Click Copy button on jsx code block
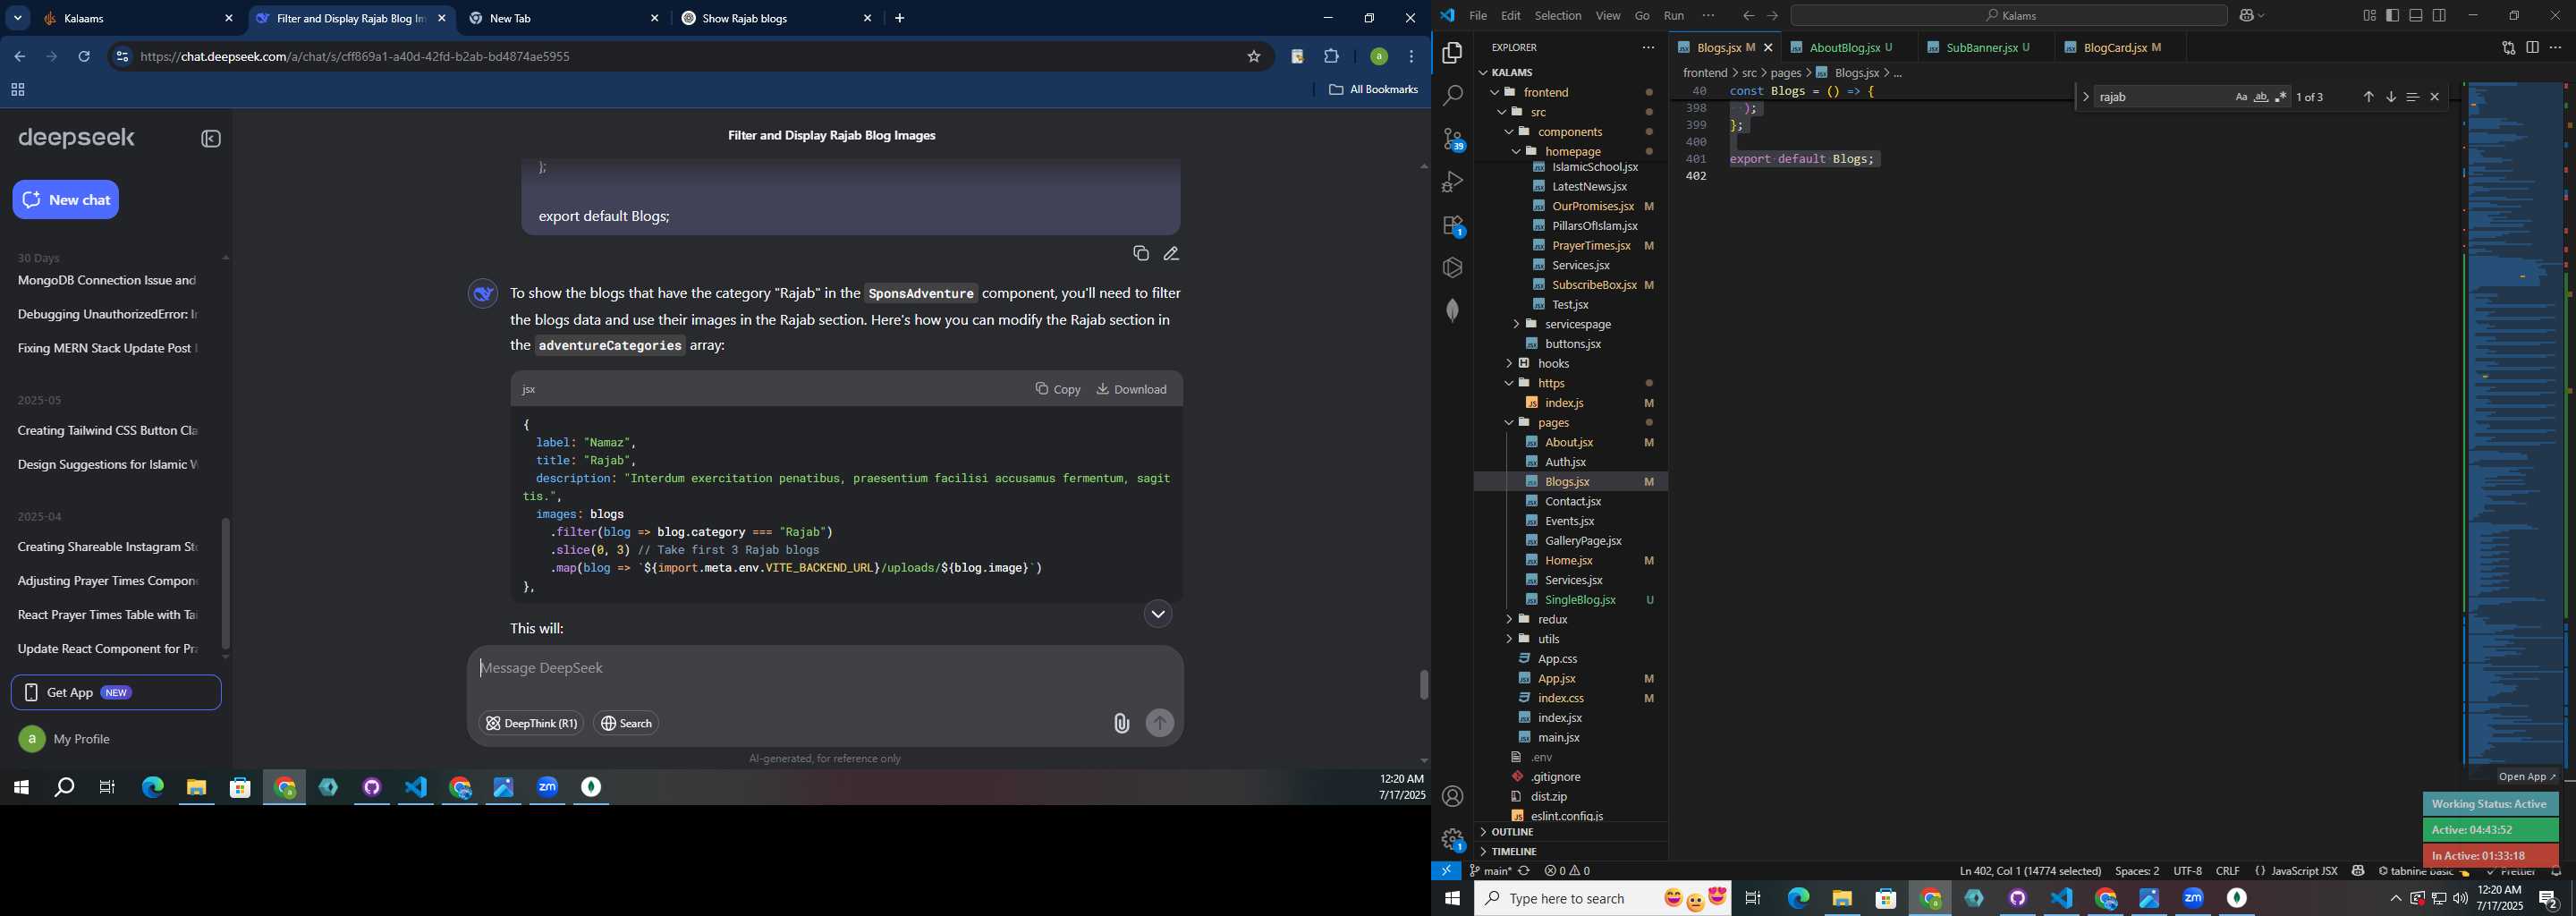Viewport: 2576px width, 916px height. 1058,389
